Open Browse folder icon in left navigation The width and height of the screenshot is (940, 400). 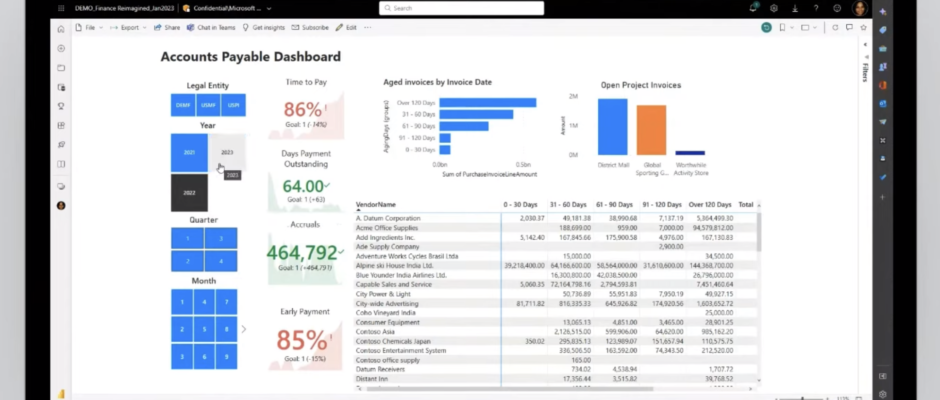(61, 68)
